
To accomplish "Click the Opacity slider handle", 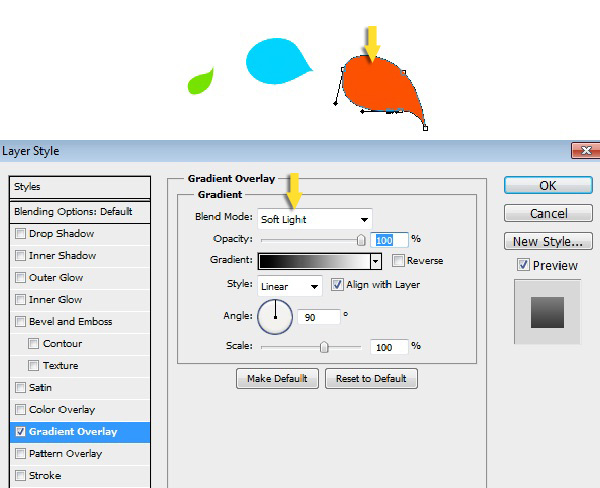I will (361, 240).
